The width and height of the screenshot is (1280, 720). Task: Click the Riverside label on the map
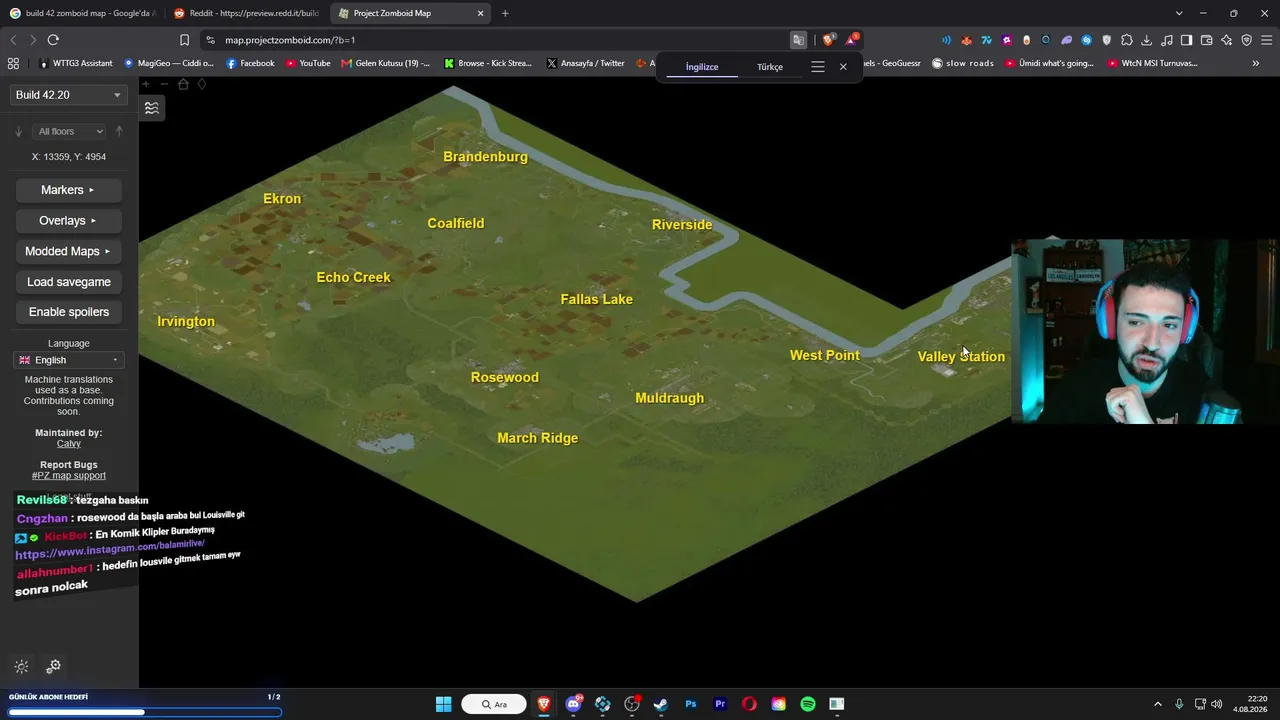click(682, 225)
